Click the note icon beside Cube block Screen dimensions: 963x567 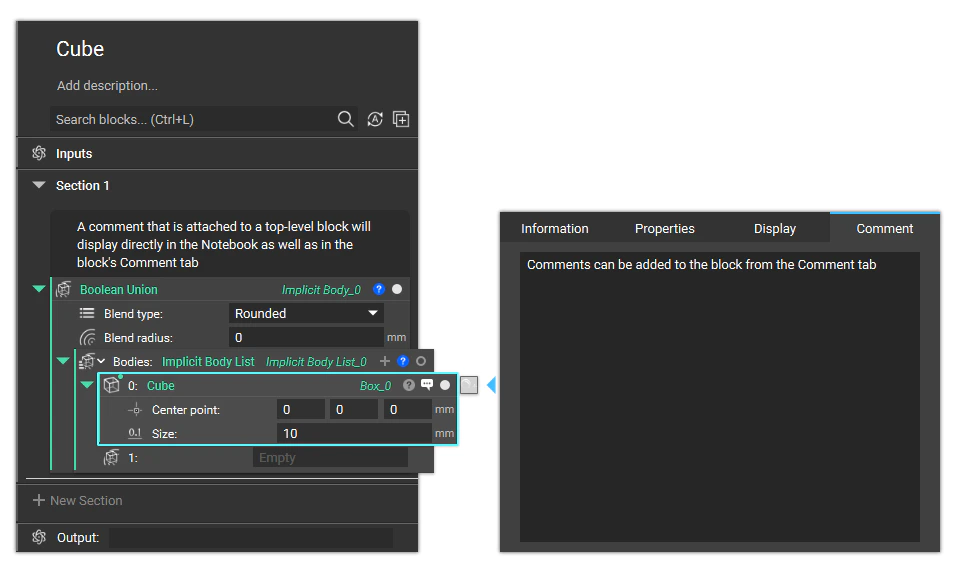pos(469,385)
